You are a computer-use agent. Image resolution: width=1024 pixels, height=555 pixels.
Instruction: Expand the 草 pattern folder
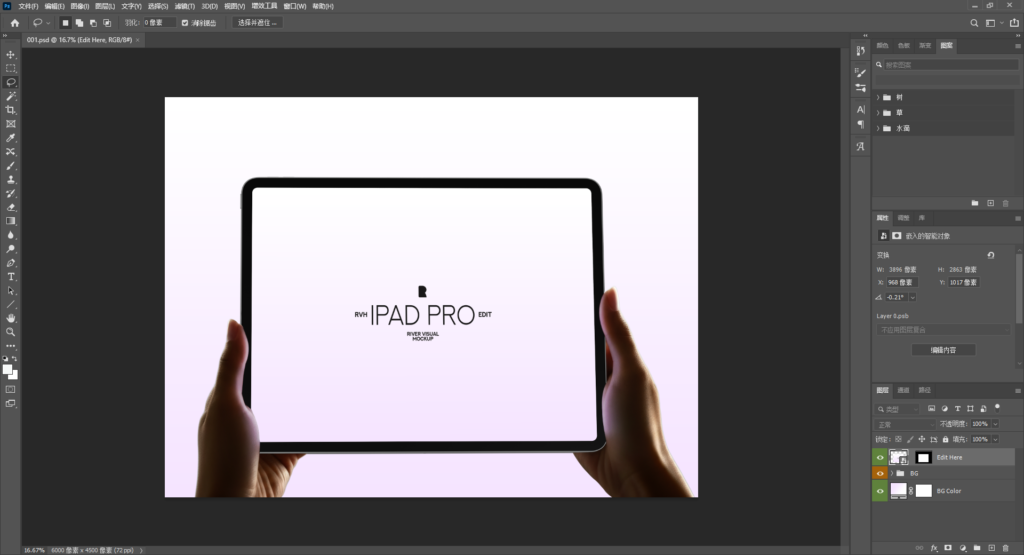pyautogui.click(x=878, y=113)
